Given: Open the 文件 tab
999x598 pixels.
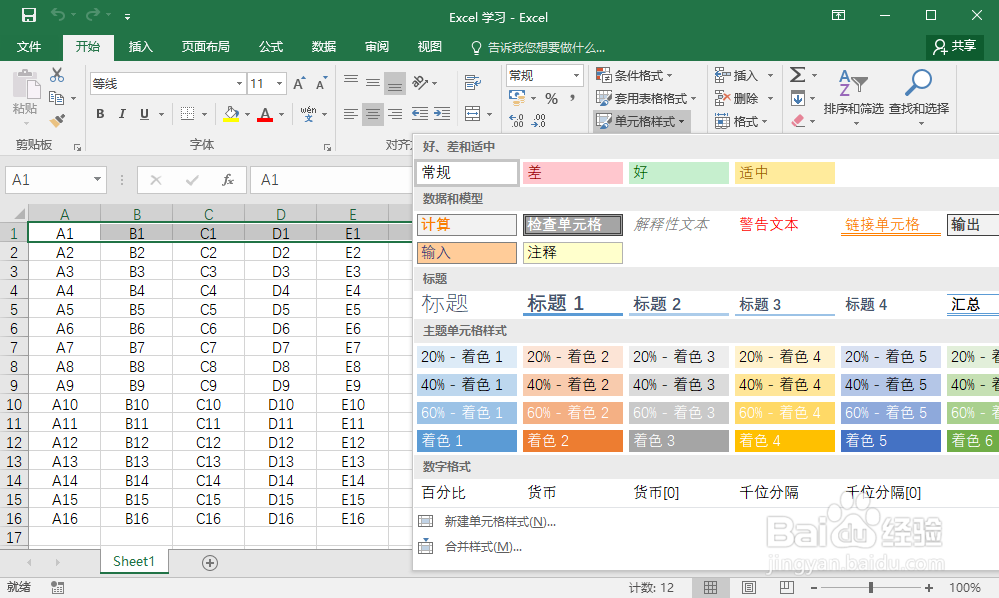Looking at the screenshot, I should point(29,46).
